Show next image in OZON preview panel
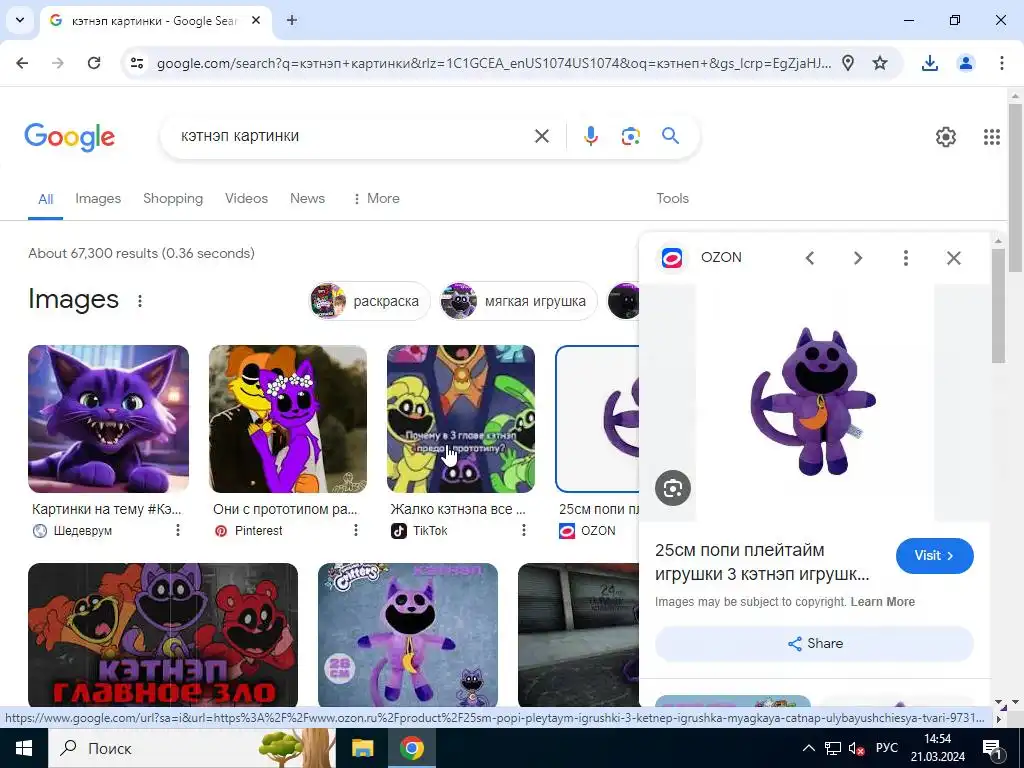Image resolution: width=1024 pixels, height=768 pixels. click(x=857, y=258)
